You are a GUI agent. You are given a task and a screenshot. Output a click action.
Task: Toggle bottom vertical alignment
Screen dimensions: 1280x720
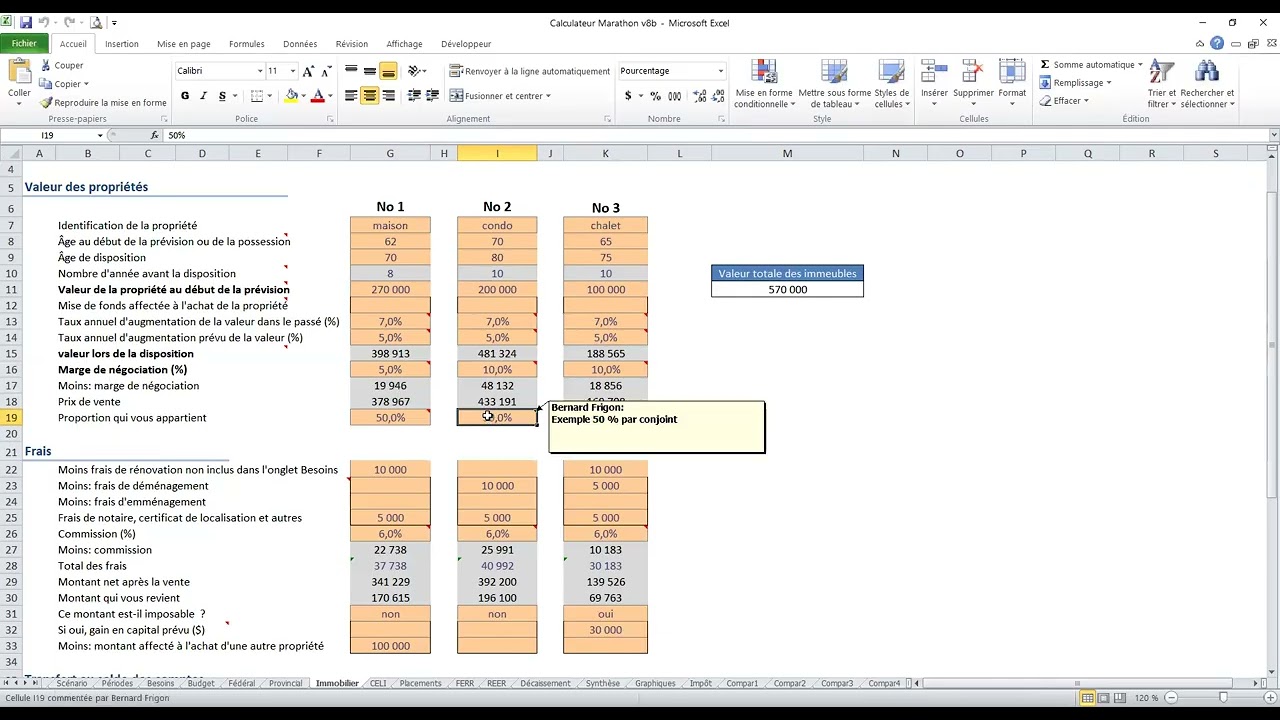point(389,71)
